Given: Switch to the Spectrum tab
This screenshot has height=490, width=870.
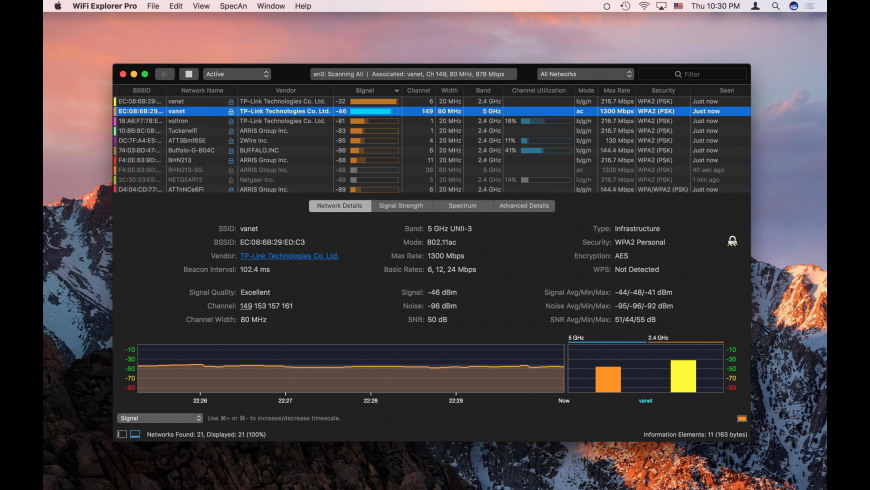Looking at the screenshot, I should 462,206.
